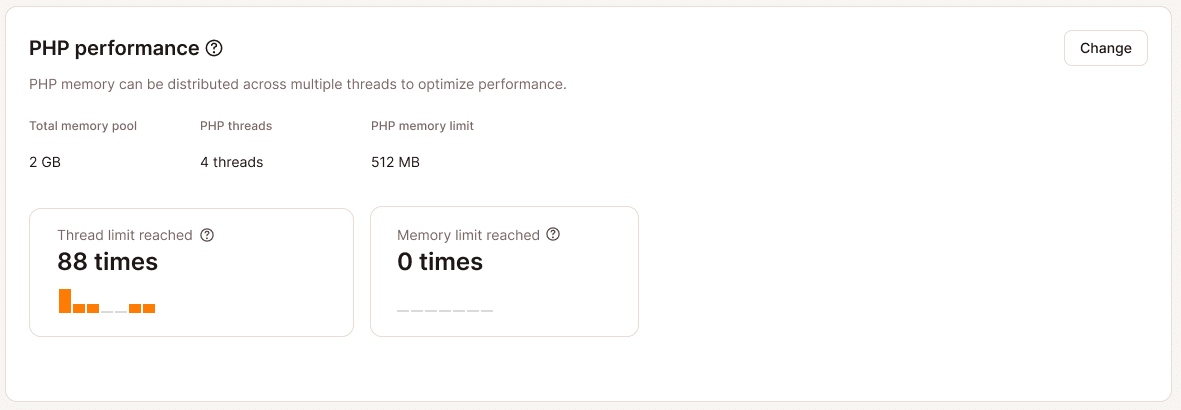
Task: Click the flat gray chart under 0 times
Action: pos(445,310)
